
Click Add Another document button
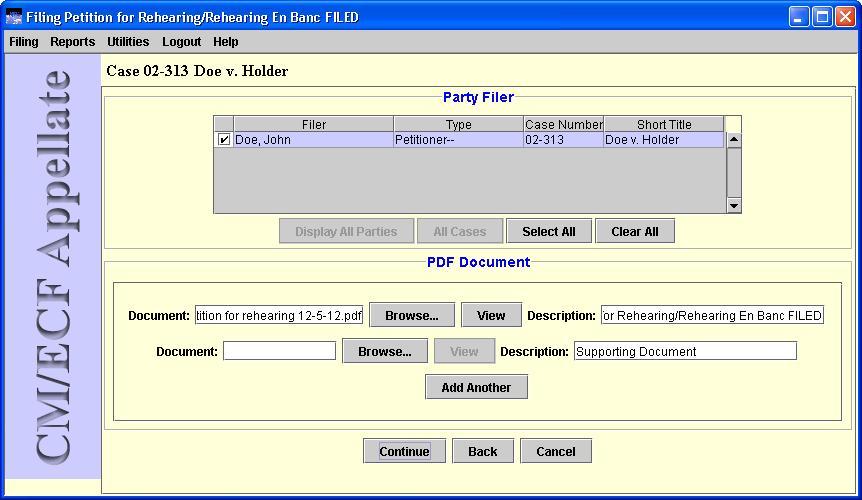pyautogui.click(x=476, y=387)
